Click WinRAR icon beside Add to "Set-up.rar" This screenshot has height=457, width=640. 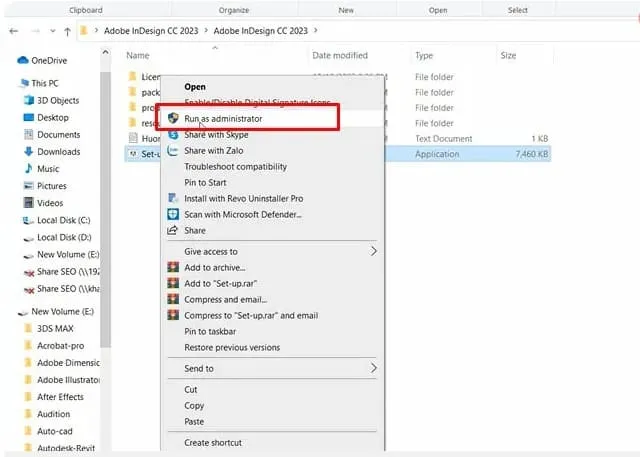tap(173, 283)
